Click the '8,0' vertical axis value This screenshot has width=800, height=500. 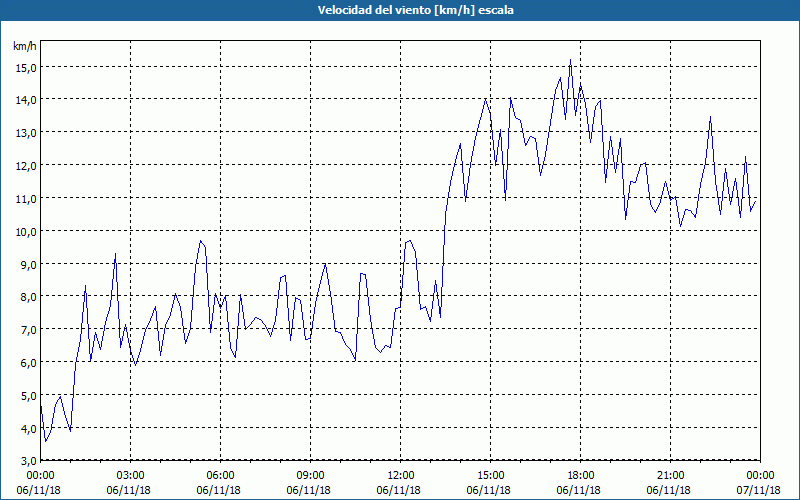28,297
